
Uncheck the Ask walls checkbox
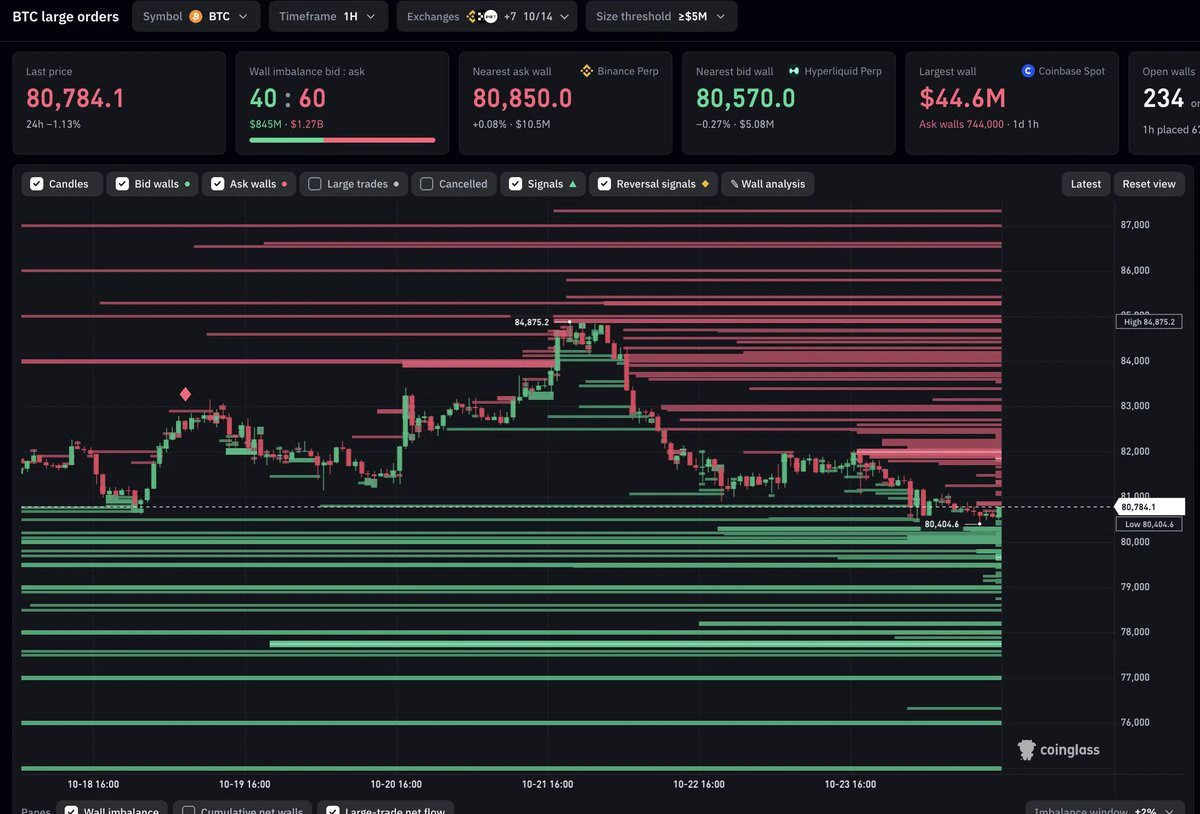[217, 184]
